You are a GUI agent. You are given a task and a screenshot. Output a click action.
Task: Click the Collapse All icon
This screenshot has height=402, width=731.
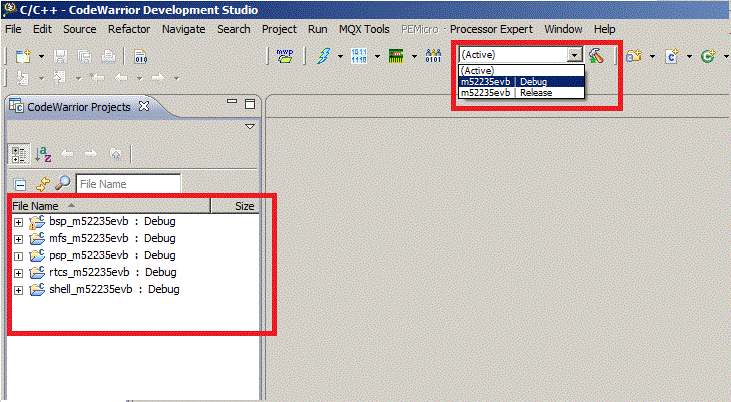[20, 185]
